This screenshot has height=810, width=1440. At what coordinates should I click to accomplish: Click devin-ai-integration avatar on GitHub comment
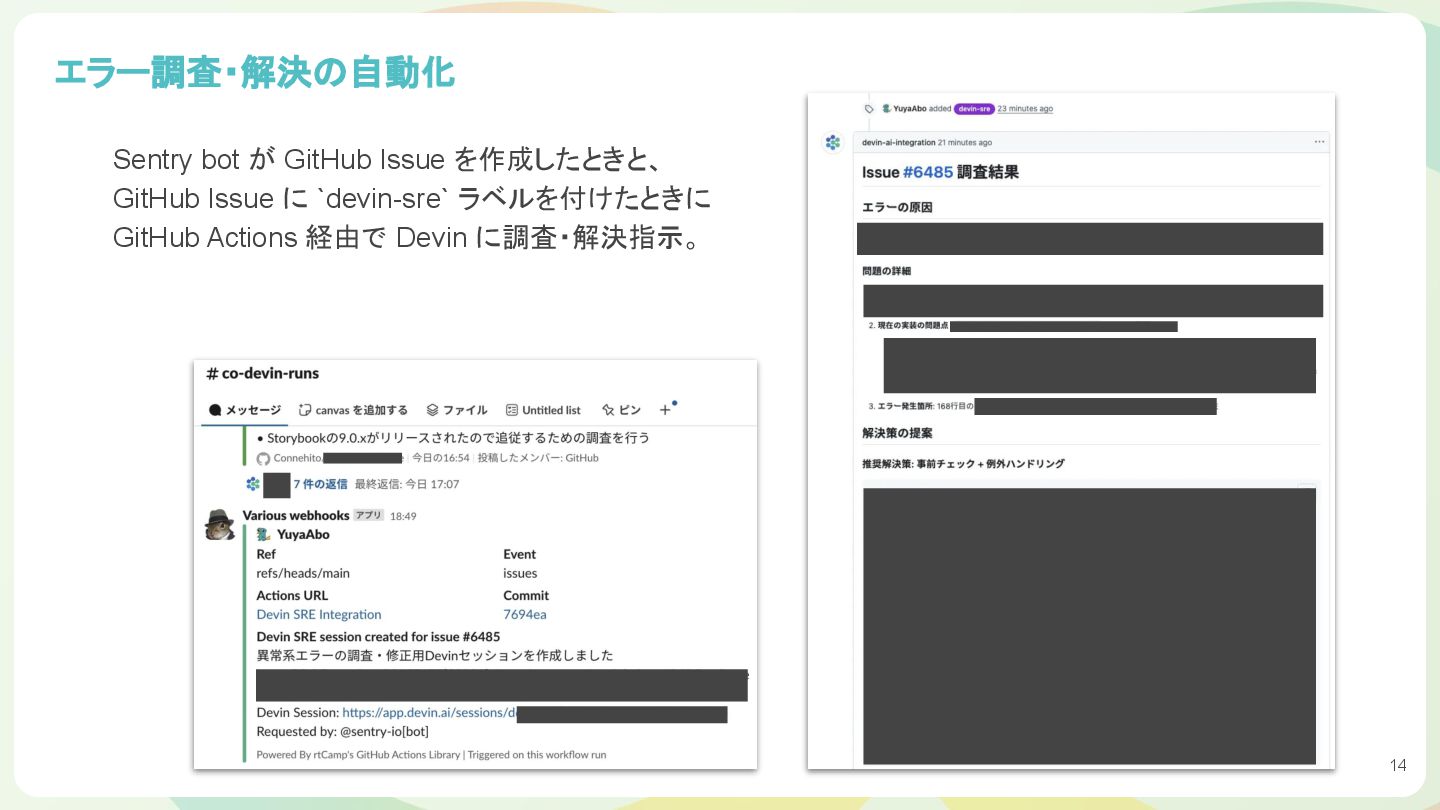[x=833, y=142]
